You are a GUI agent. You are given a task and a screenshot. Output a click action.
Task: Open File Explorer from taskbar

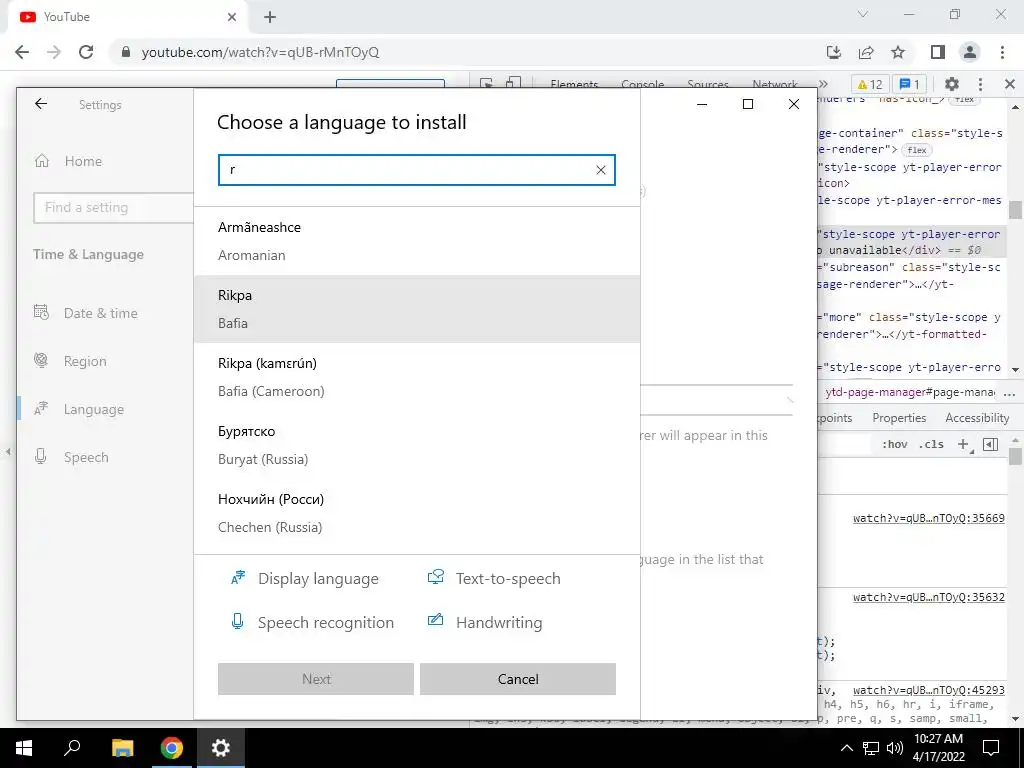[x=122, y=748]
